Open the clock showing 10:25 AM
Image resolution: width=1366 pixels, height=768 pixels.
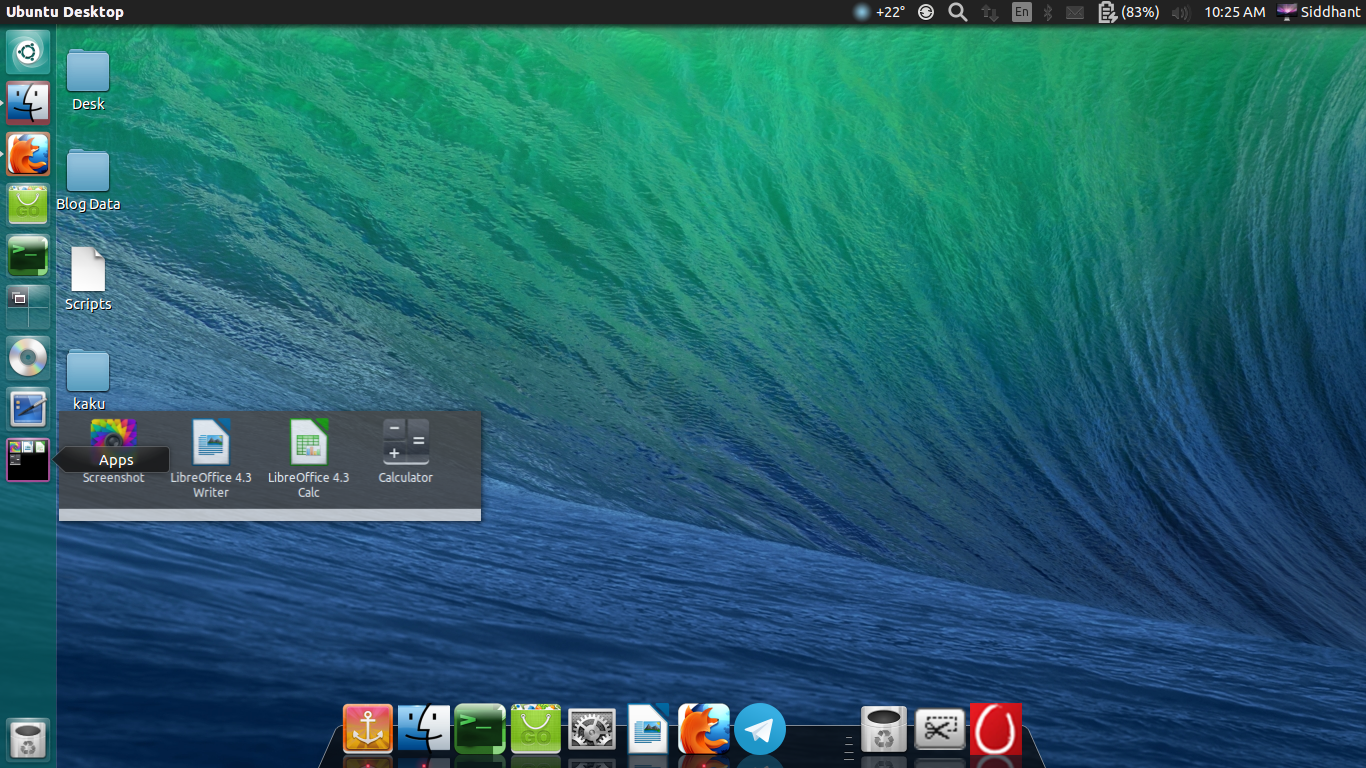pos(1234,12)
